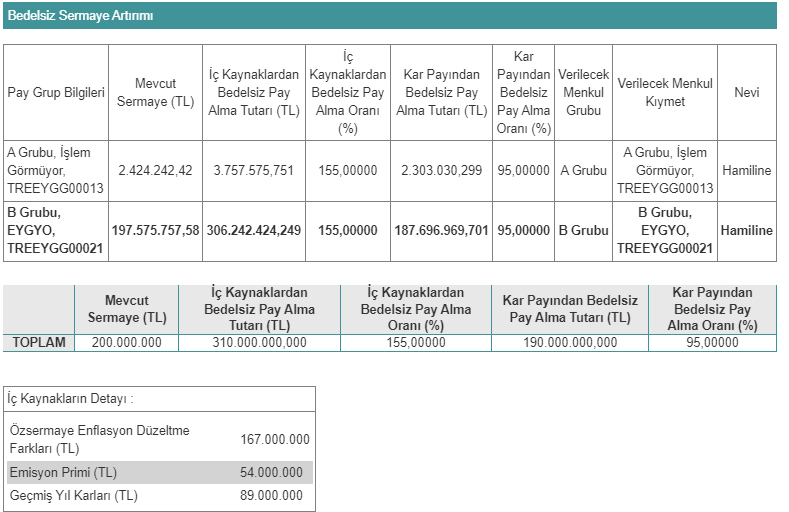
Task: Select the Pay Grup Bilgileri column header
Action: tap(56, 92)
